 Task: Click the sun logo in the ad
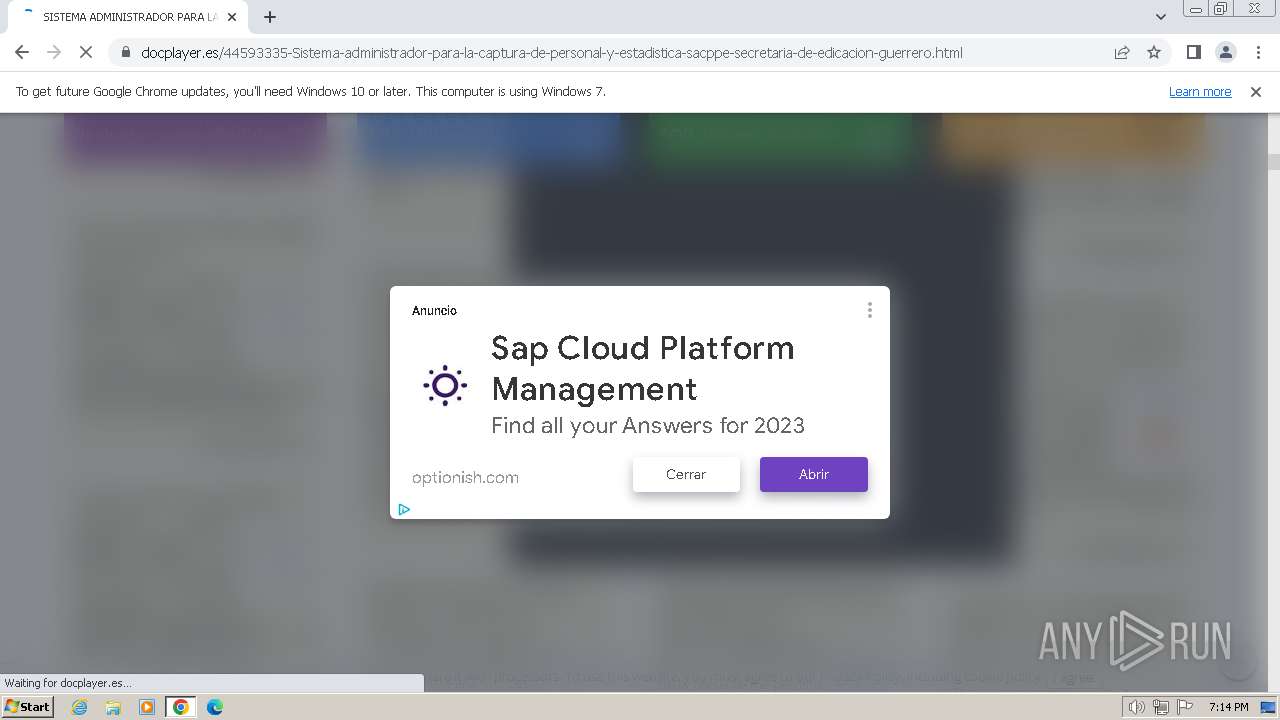[x=445, y=385]
